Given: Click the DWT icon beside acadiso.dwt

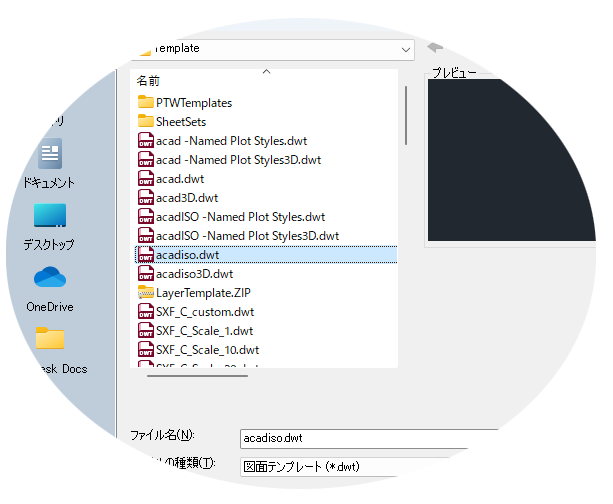Looking at the screenshot, I should pos(145,255).
